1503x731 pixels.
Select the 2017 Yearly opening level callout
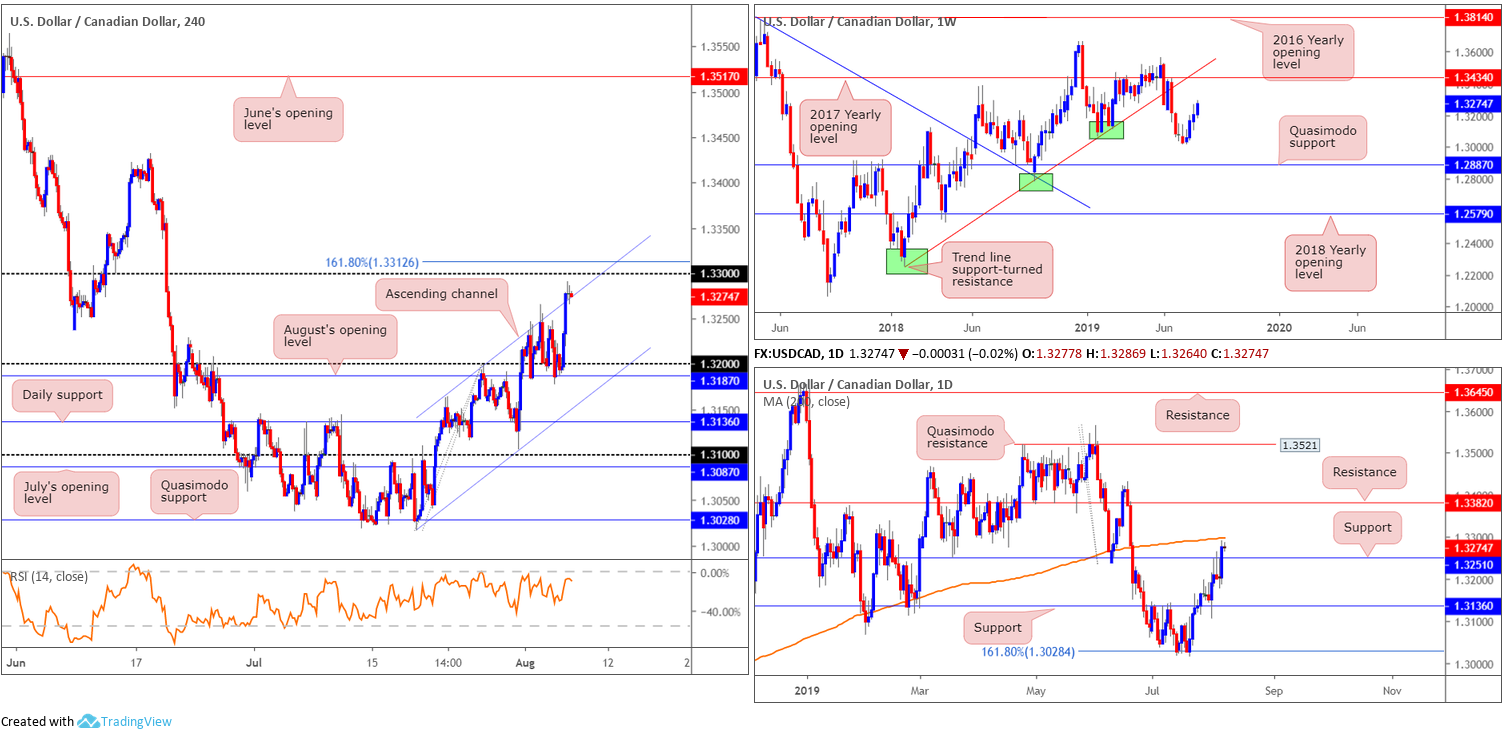click(847, 128)
